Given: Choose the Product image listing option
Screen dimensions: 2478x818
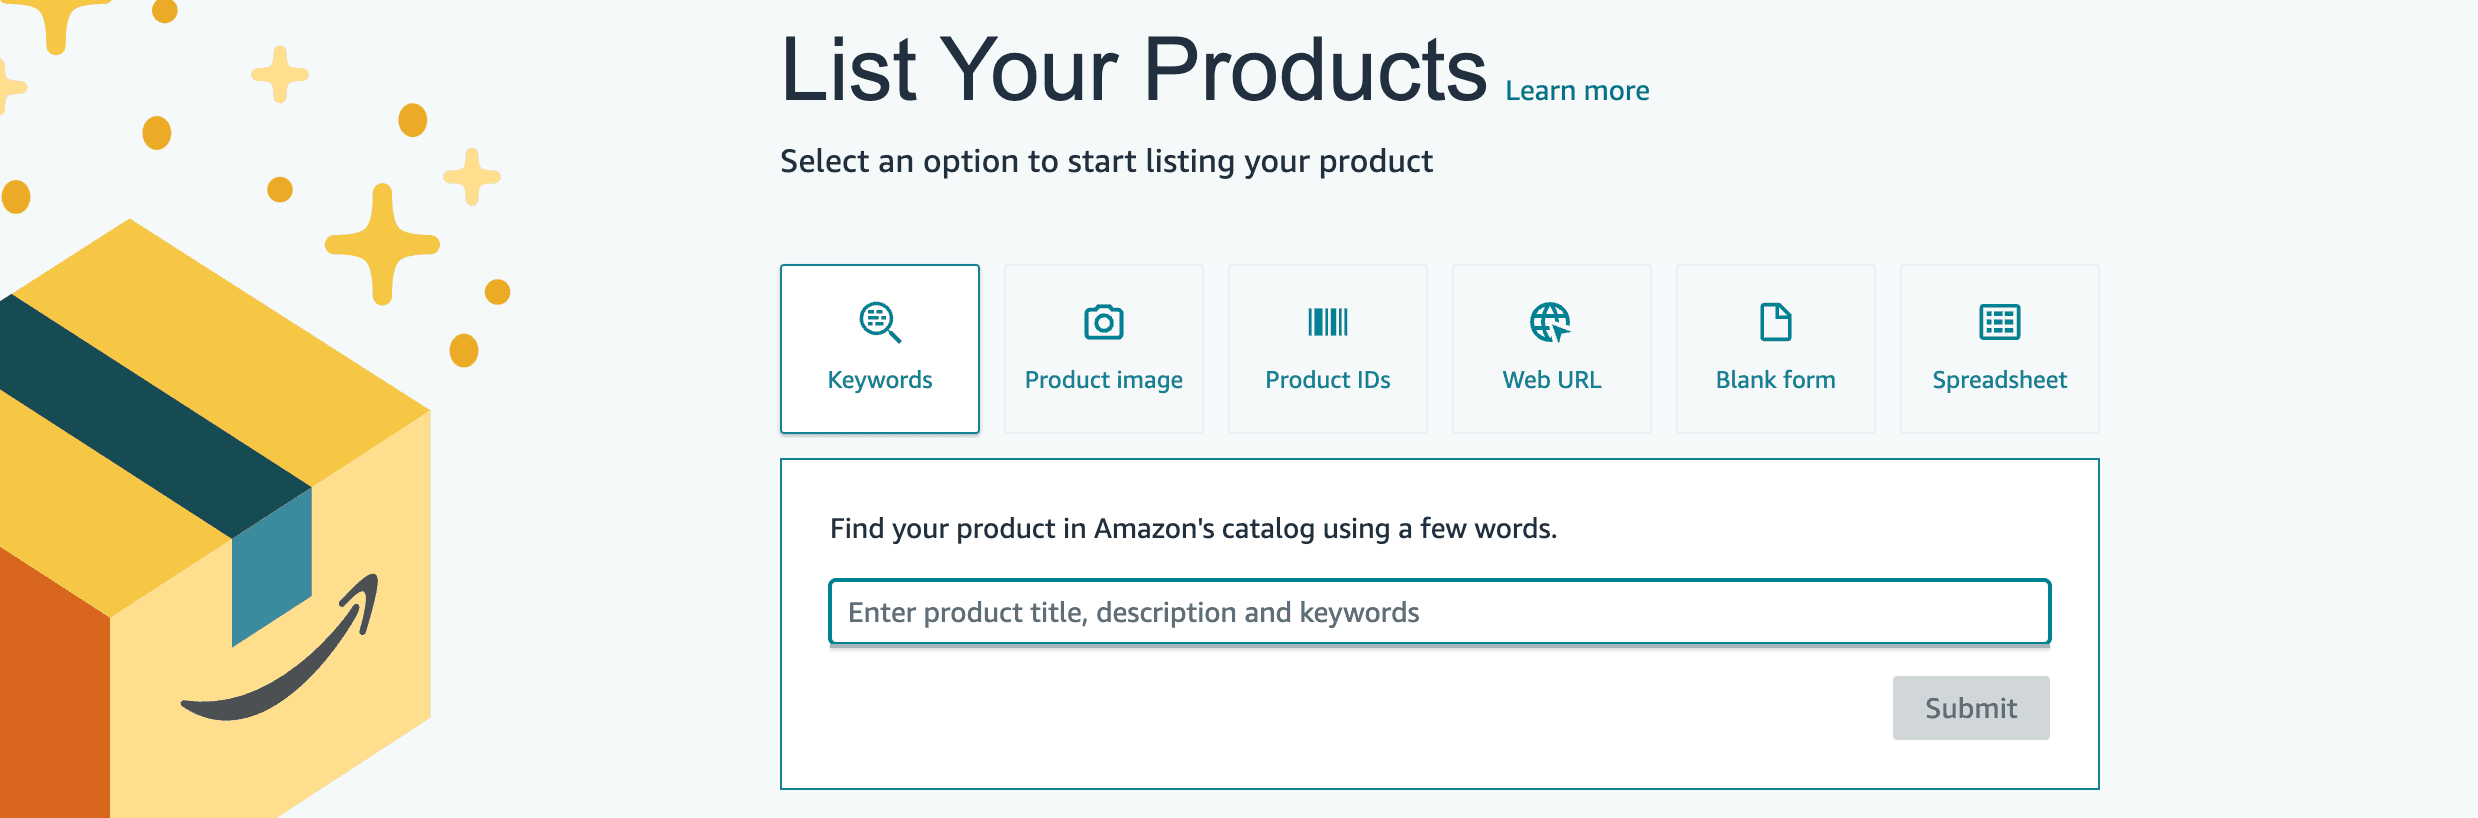Looking at the screenshot, I should [x=1103, y=348].
